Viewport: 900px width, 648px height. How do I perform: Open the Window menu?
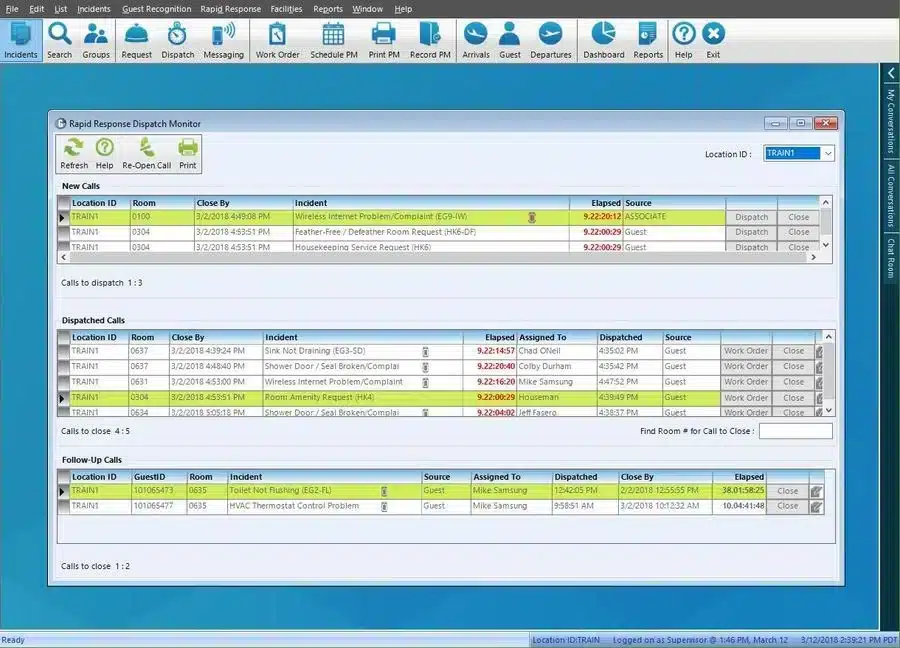pyautogui.click(x=367, y=9)
